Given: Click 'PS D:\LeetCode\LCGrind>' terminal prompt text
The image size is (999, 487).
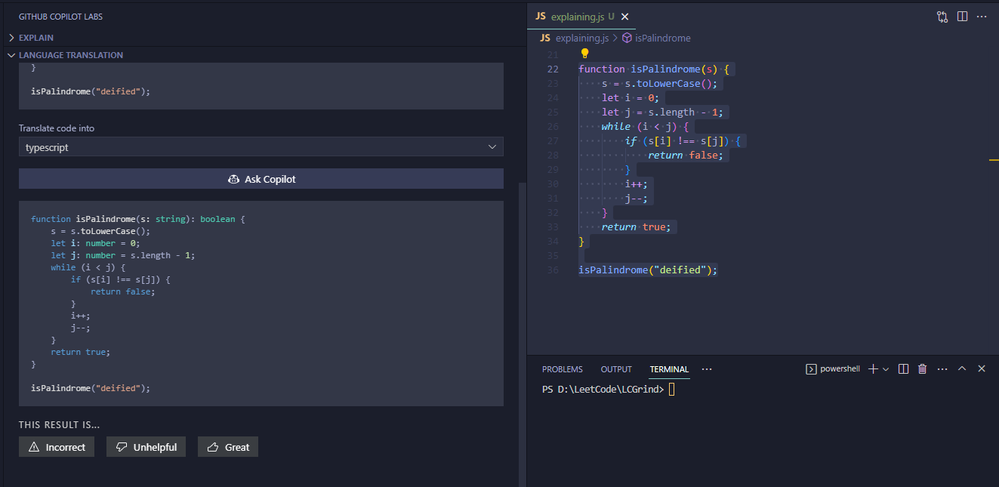Looking at the screenshot, I should tap(603, 389).
